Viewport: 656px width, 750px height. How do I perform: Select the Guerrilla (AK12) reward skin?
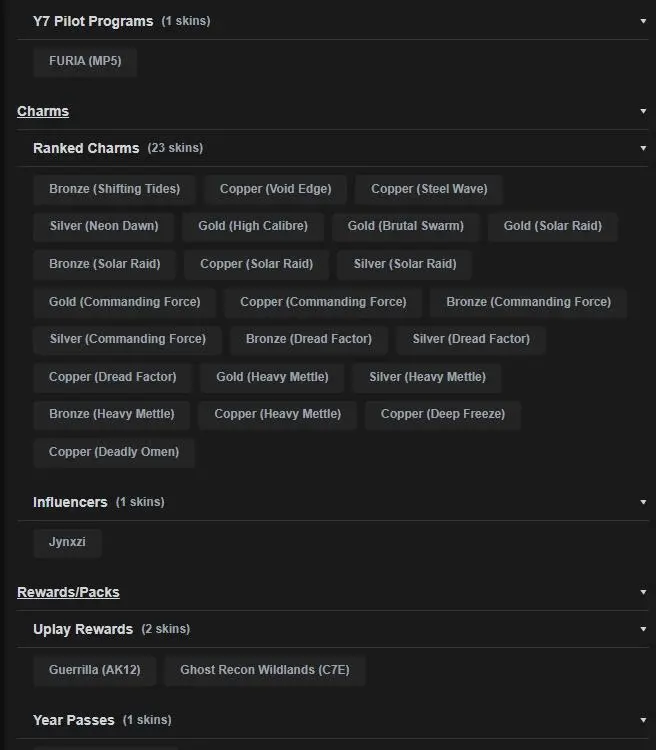pos(95,670)
